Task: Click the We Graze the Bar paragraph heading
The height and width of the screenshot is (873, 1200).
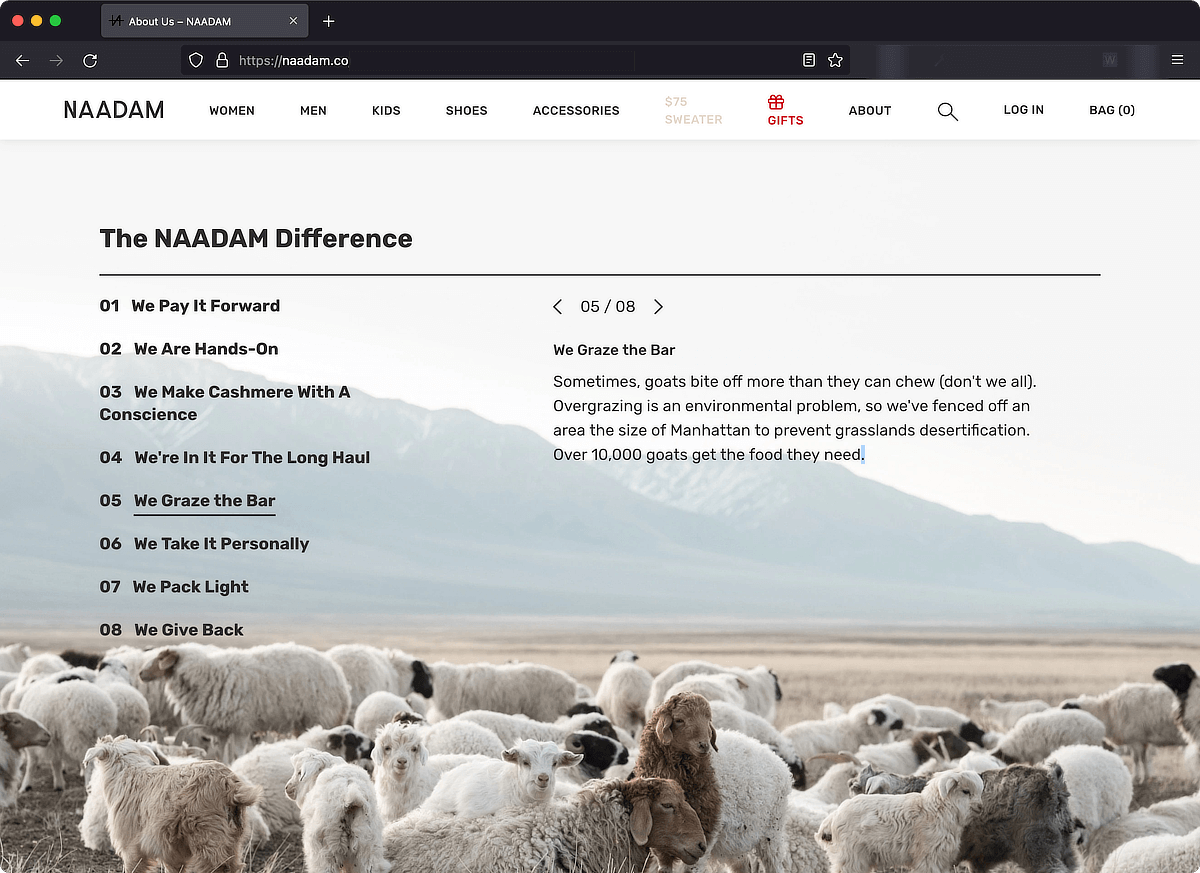Action: [614, 350]
